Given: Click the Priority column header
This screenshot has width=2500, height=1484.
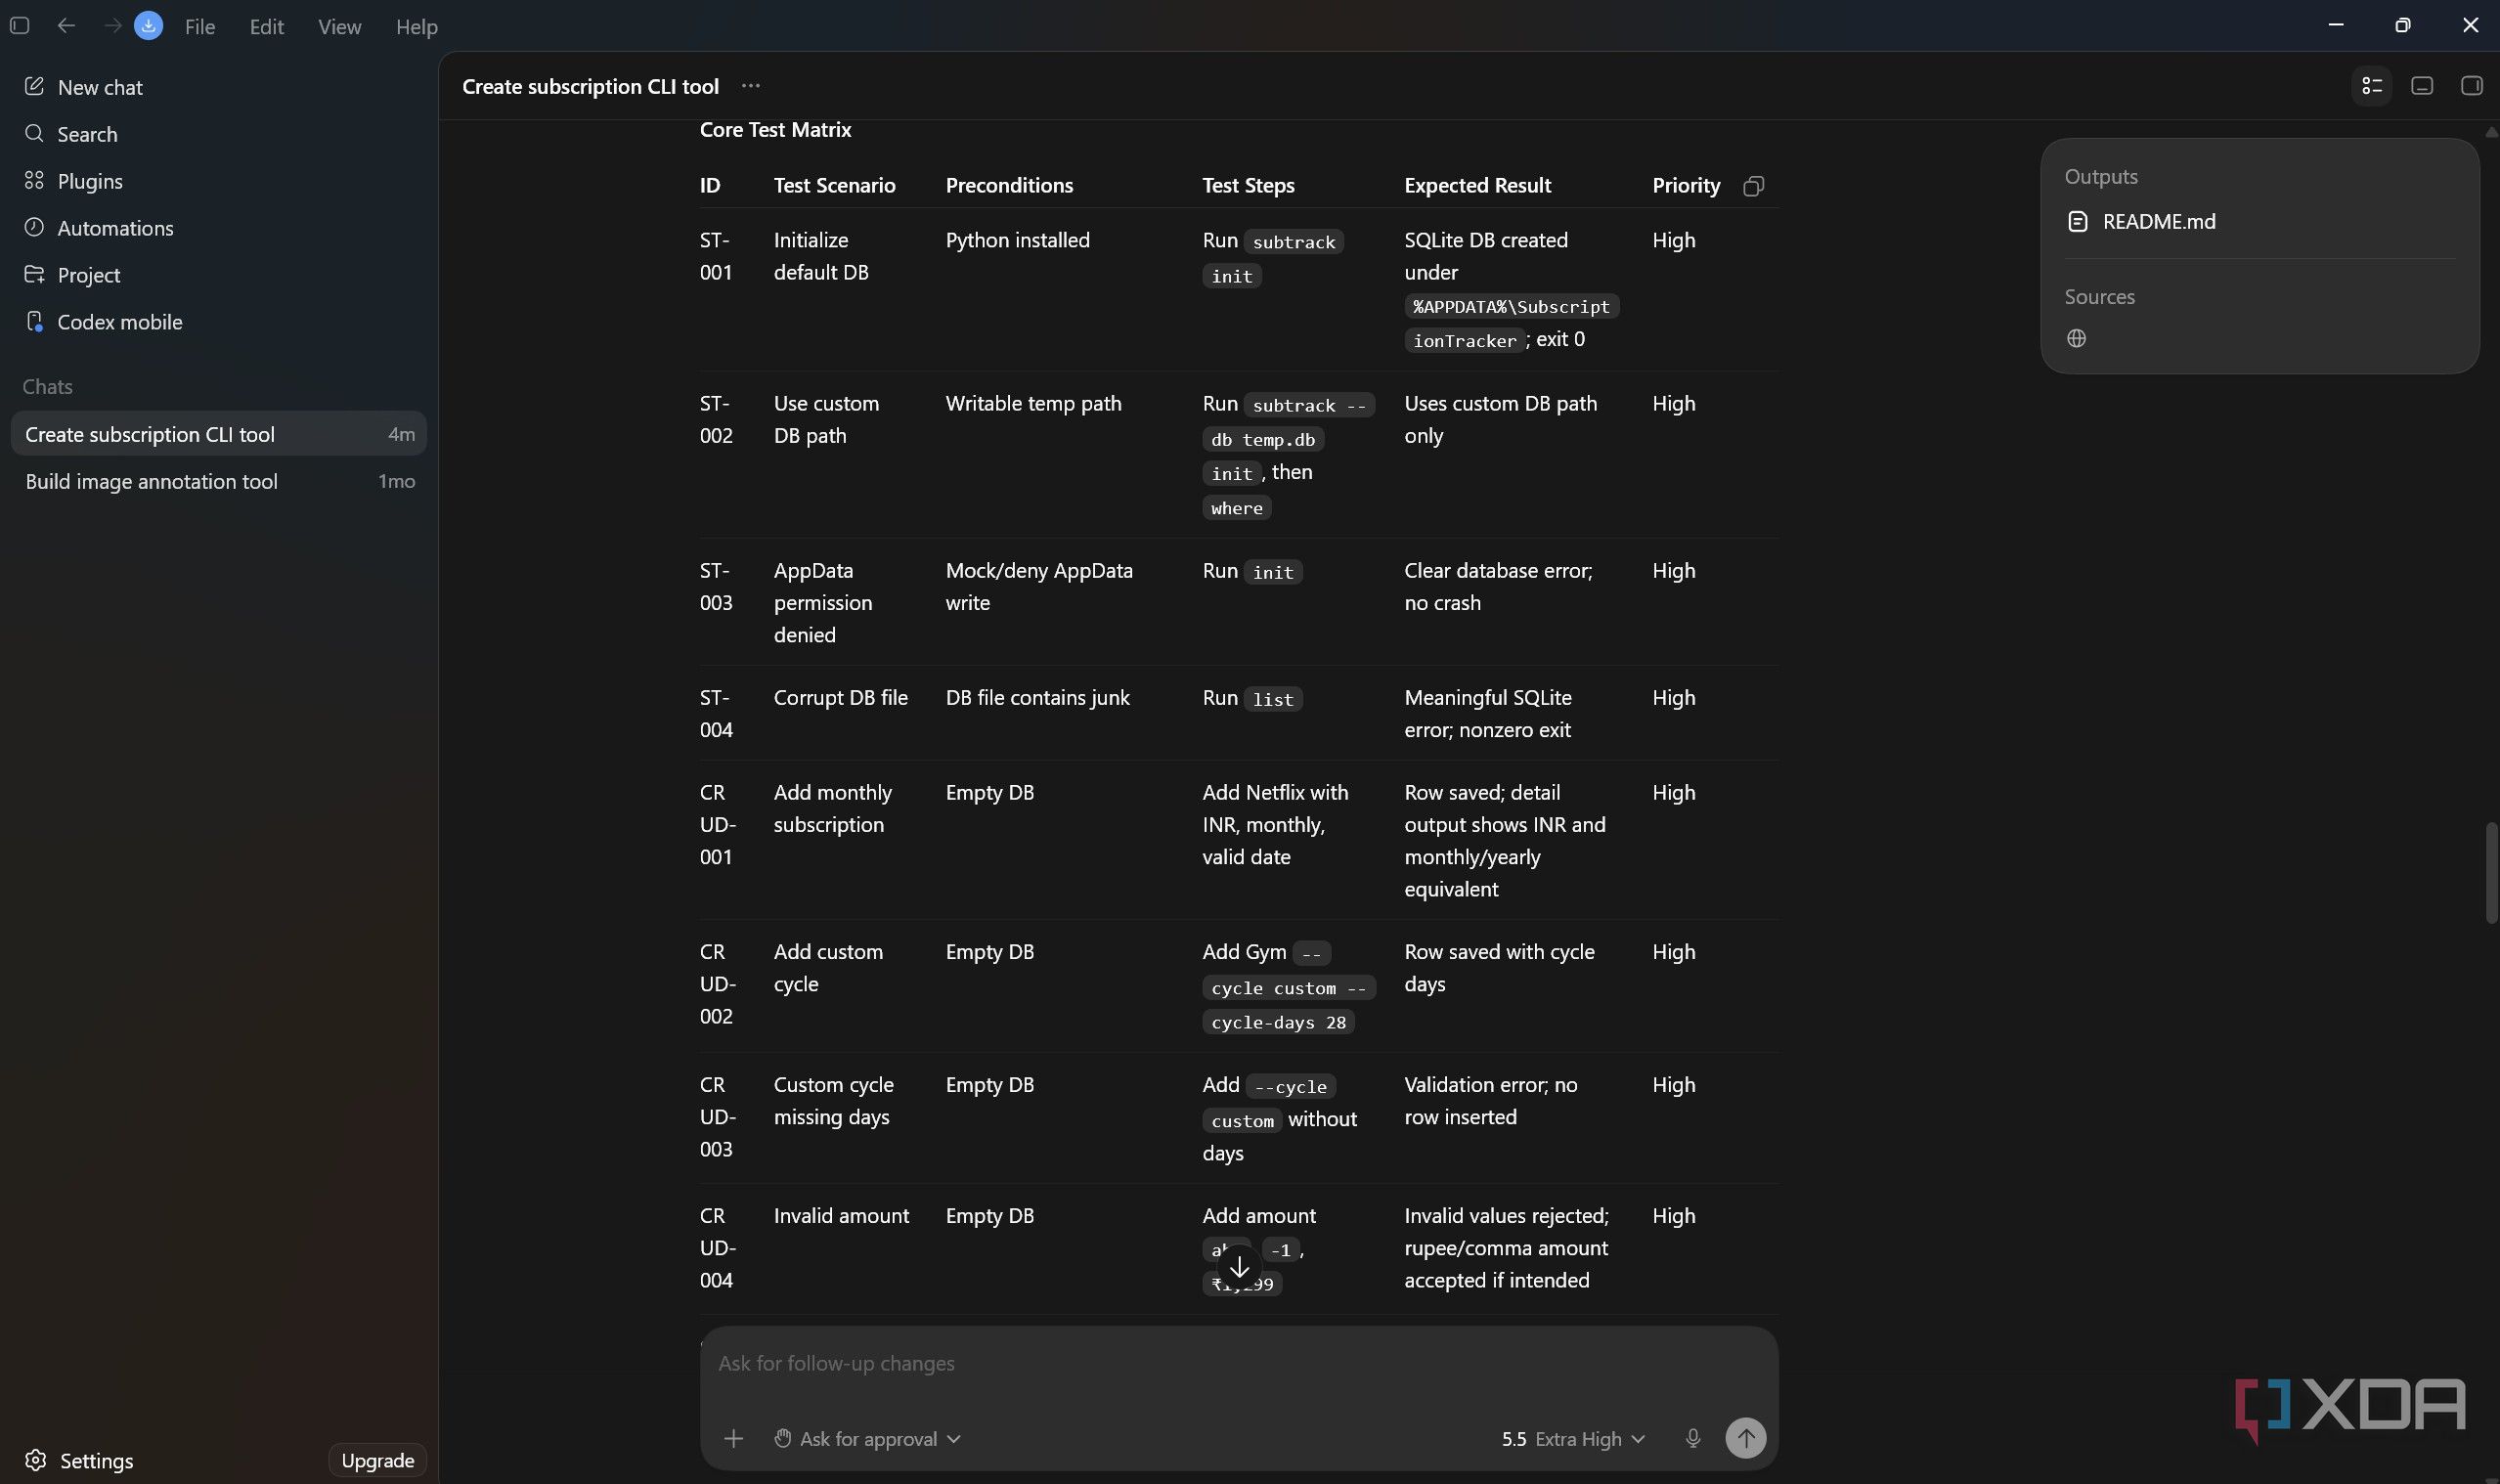Looking at the screenshot, I should click(1685, 185).
